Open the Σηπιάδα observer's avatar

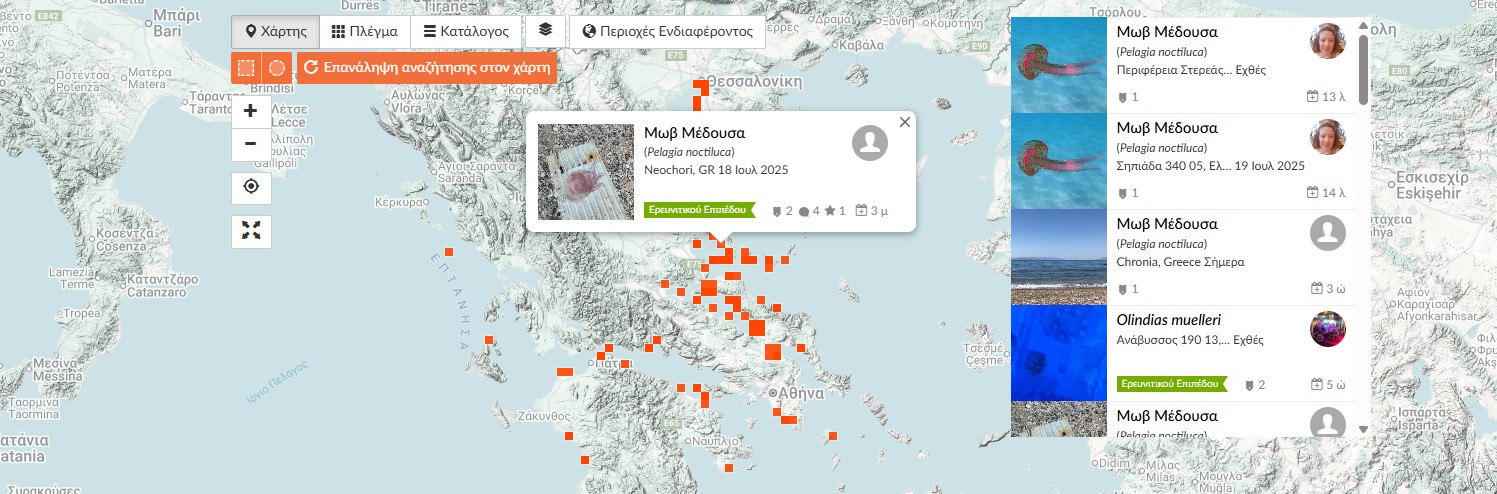(1328, 137)
